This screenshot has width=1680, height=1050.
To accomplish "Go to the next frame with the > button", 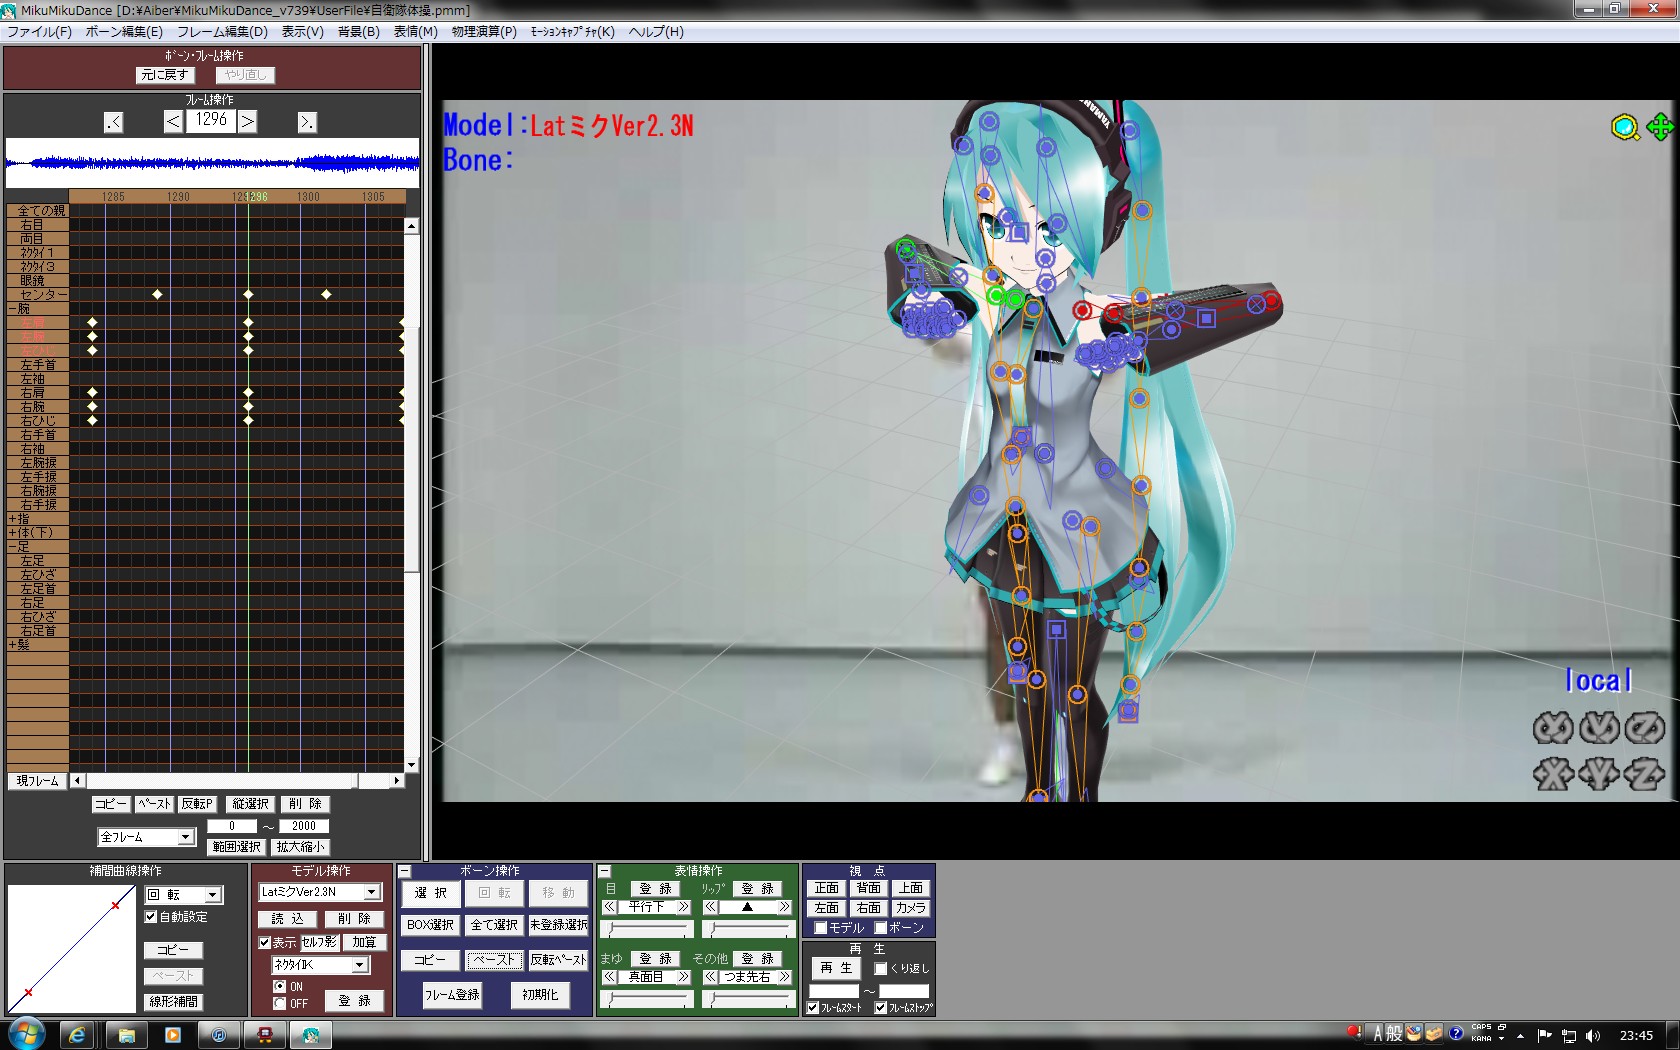I will [247, 121].
